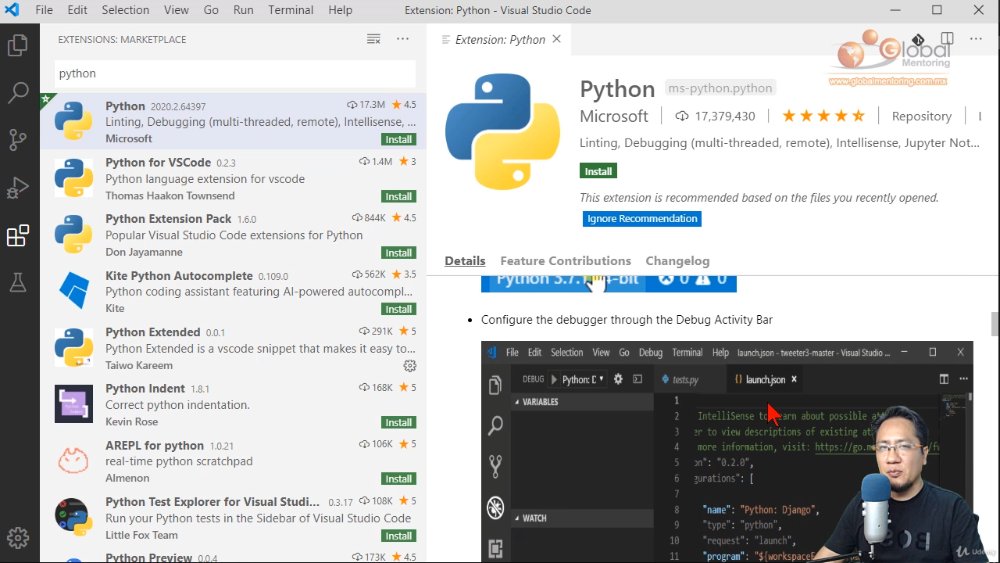Click the 17,379,430 install count
This screenshot has width=1000, height=563.
[x=724, y=116]
